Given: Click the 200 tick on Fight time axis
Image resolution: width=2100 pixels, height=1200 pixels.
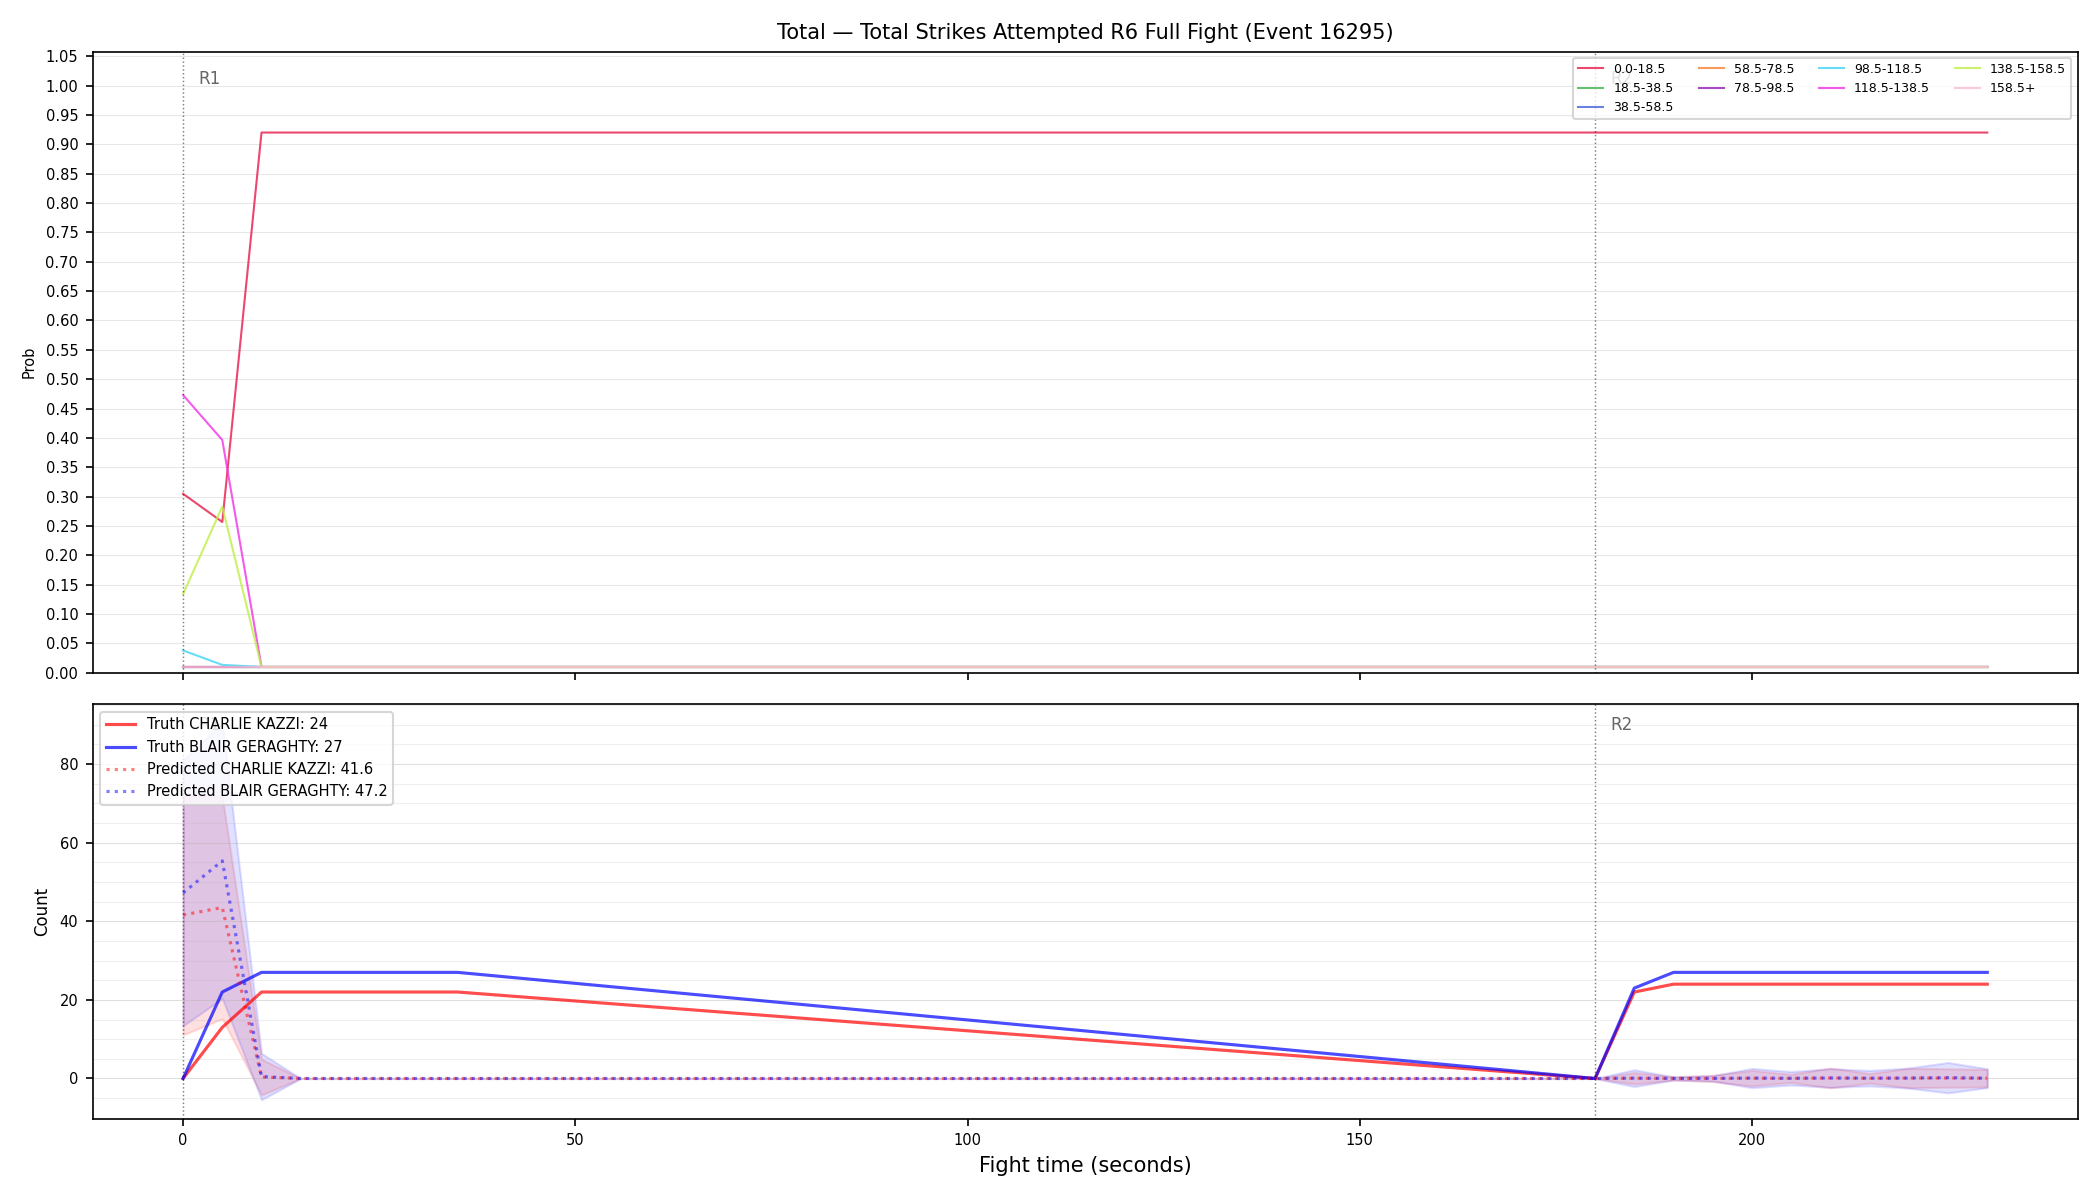Looking at the screenshot, I should point(1751,1139).
